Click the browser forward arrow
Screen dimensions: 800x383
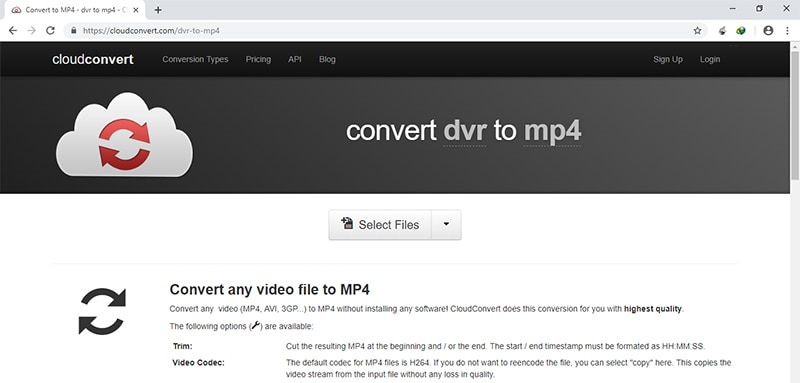coord(32,31)
